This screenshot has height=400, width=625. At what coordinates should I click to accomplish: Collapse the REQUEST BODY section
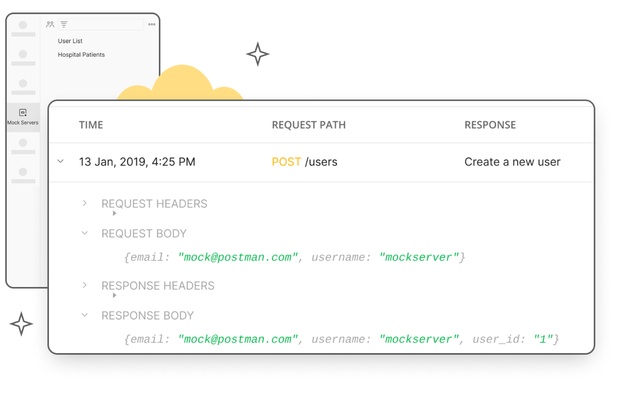pos(85,233)
